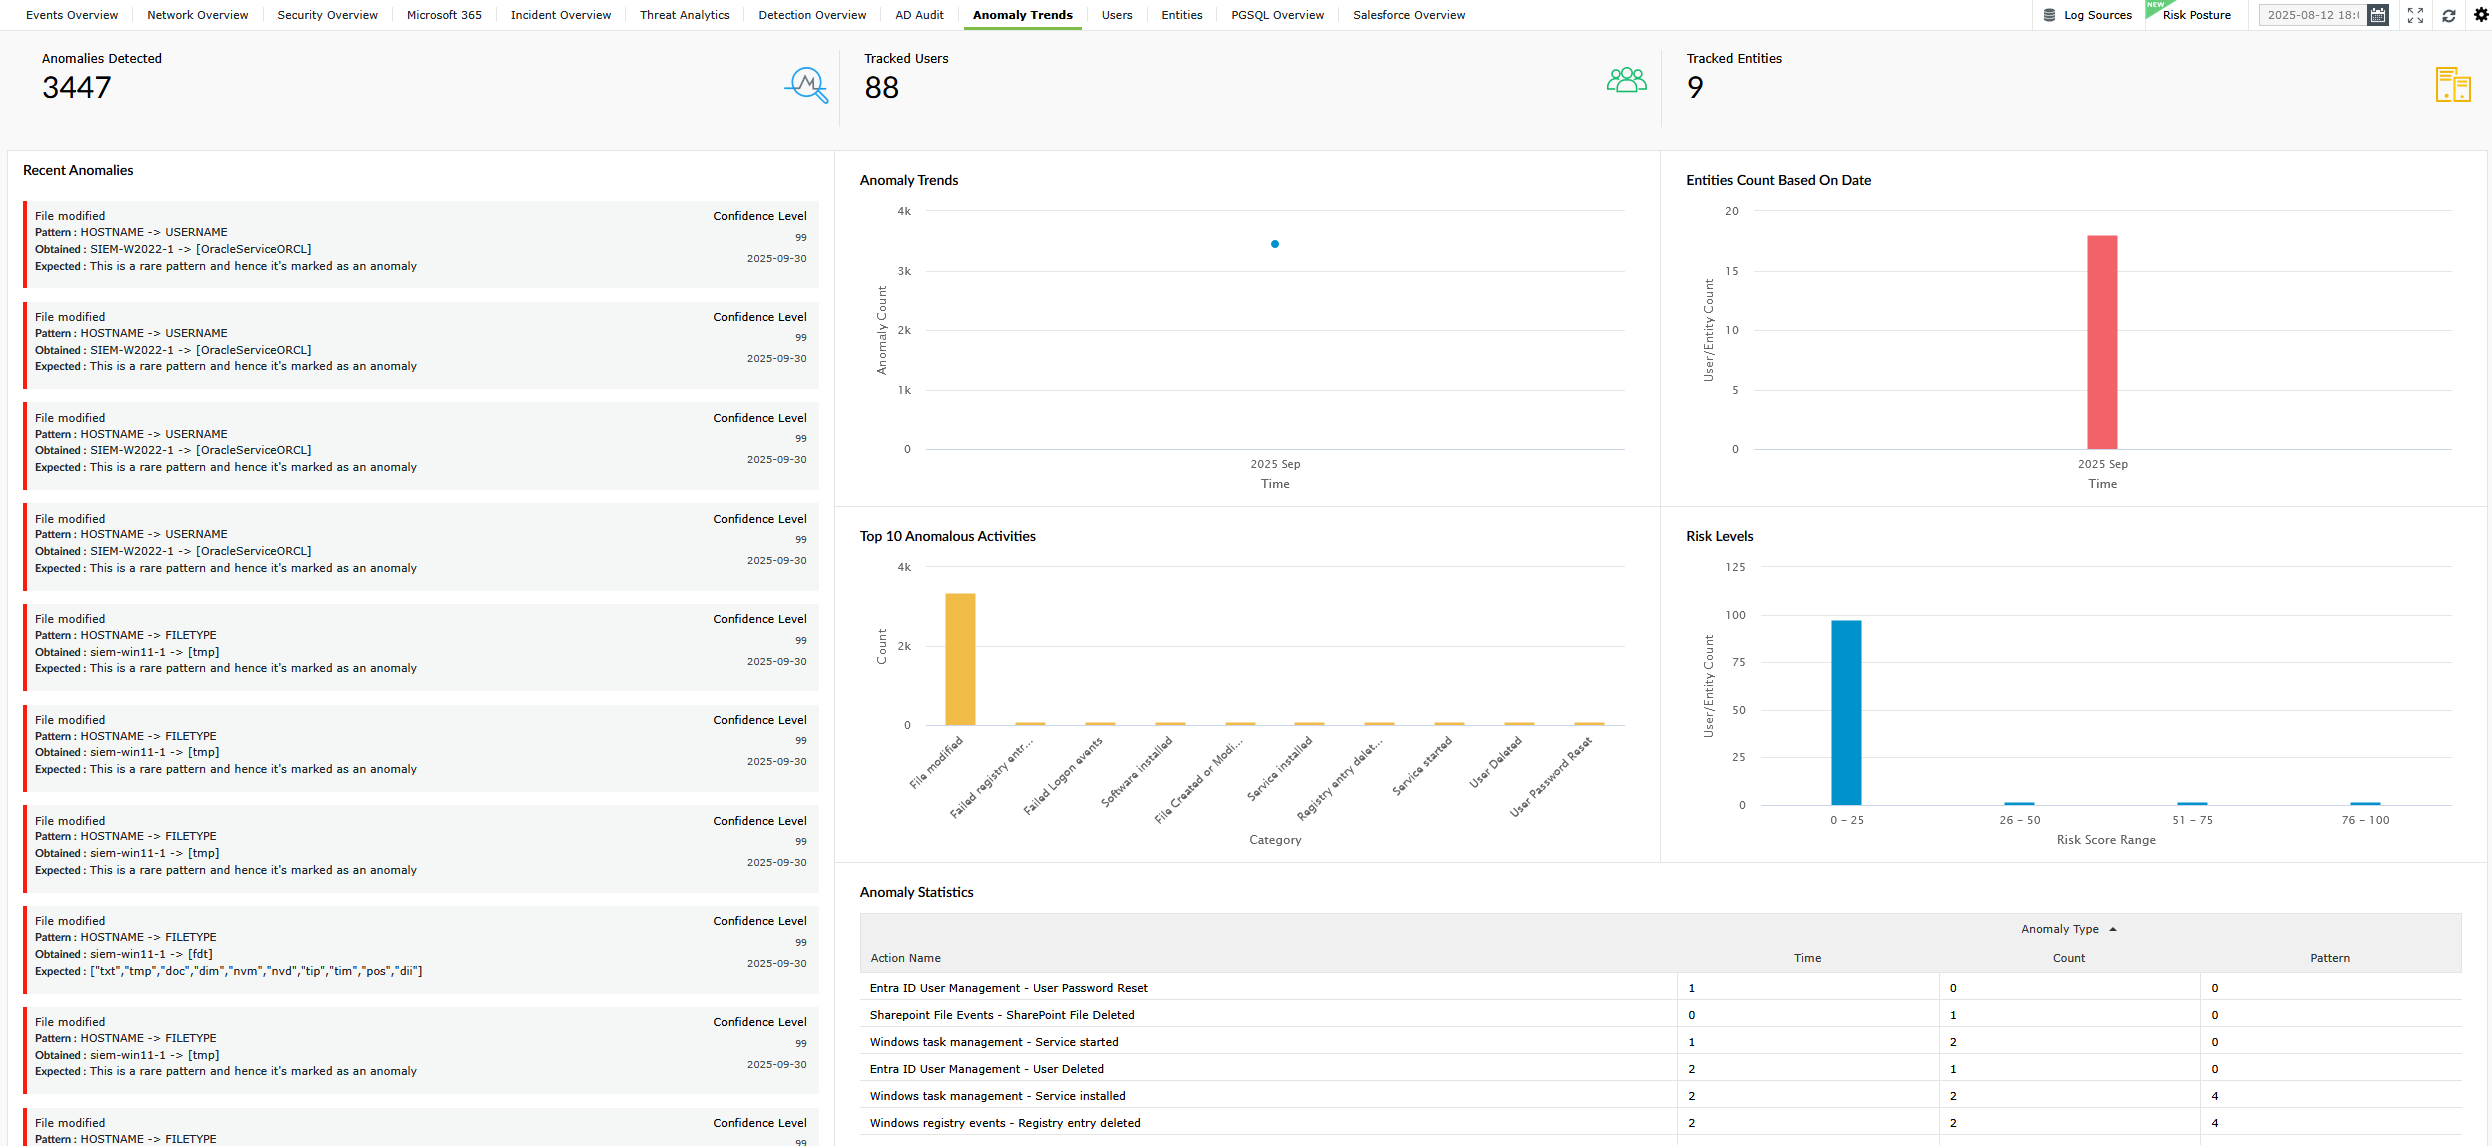Click the Anomaly Trends data point
This screenshot has width=2492, height=1146.
1275,244
